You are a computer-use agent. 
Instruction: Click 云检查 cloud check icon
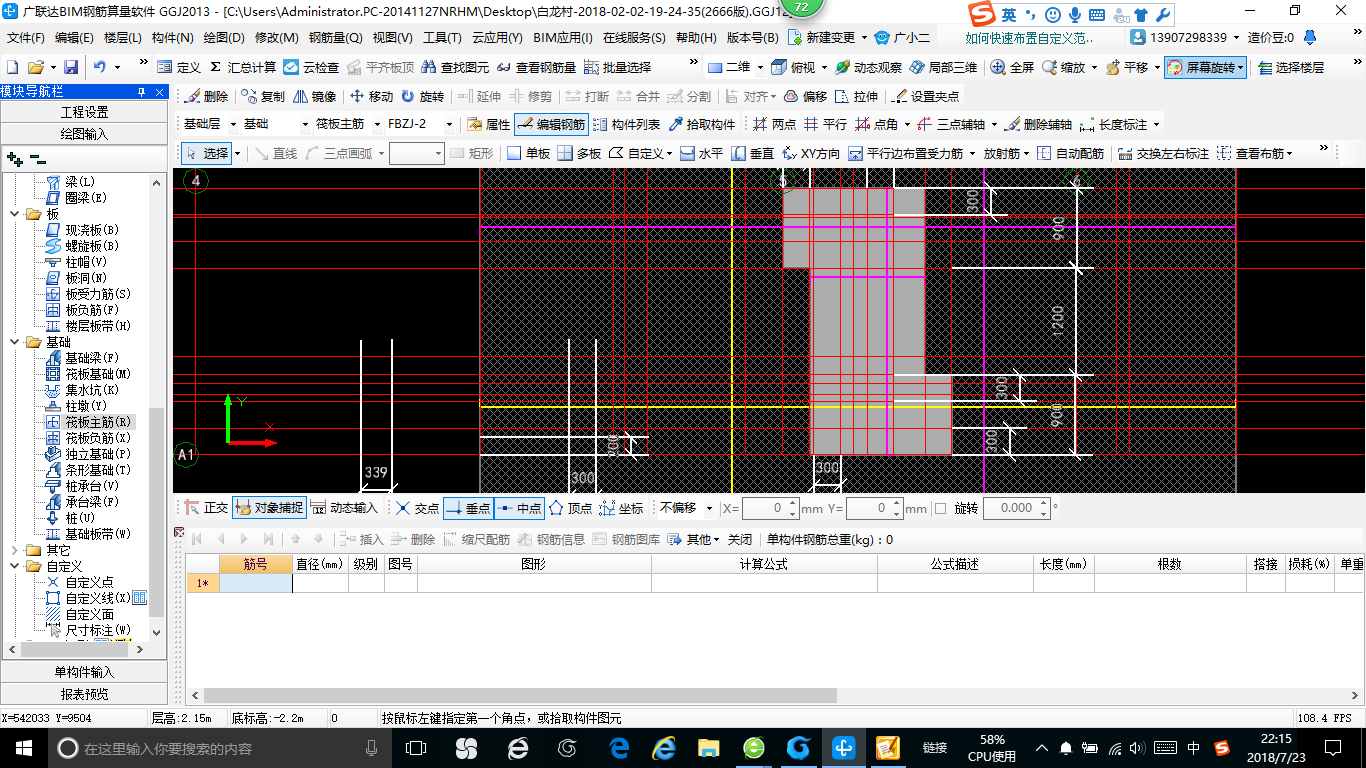click(x=311, y=67)
